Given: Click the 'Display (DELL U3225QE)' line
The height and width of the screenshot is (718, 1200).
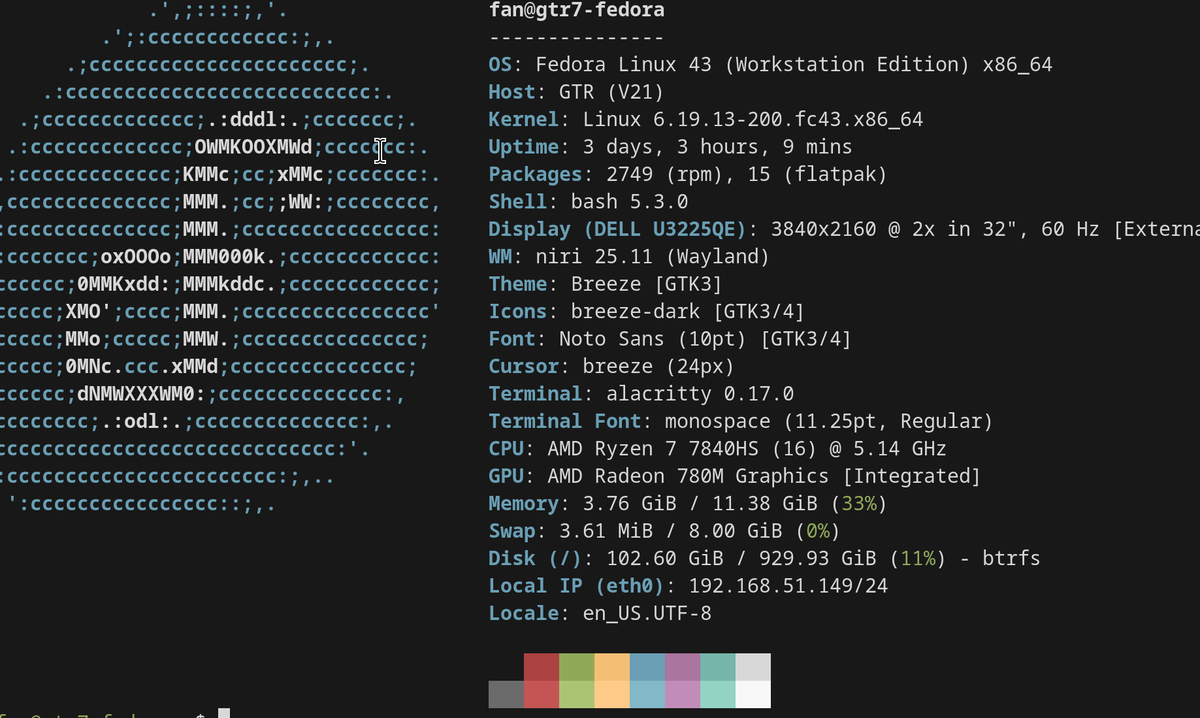Looking at the screenshot, I should (x=844, y=230).
